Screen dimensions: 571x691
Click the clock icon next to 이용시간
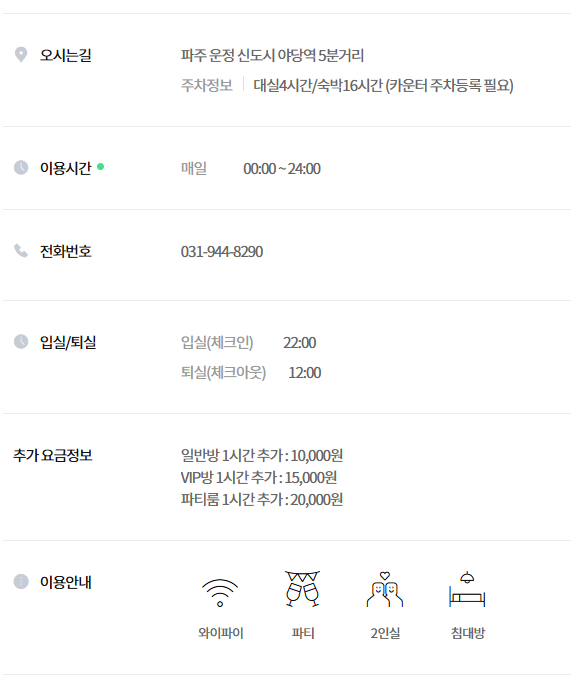[21, 167]
